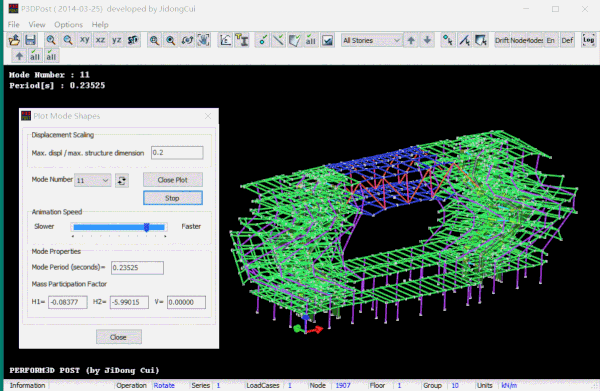Click the first Node toolbar button
This screenshot has width=600, height=391.
[518, 40]
